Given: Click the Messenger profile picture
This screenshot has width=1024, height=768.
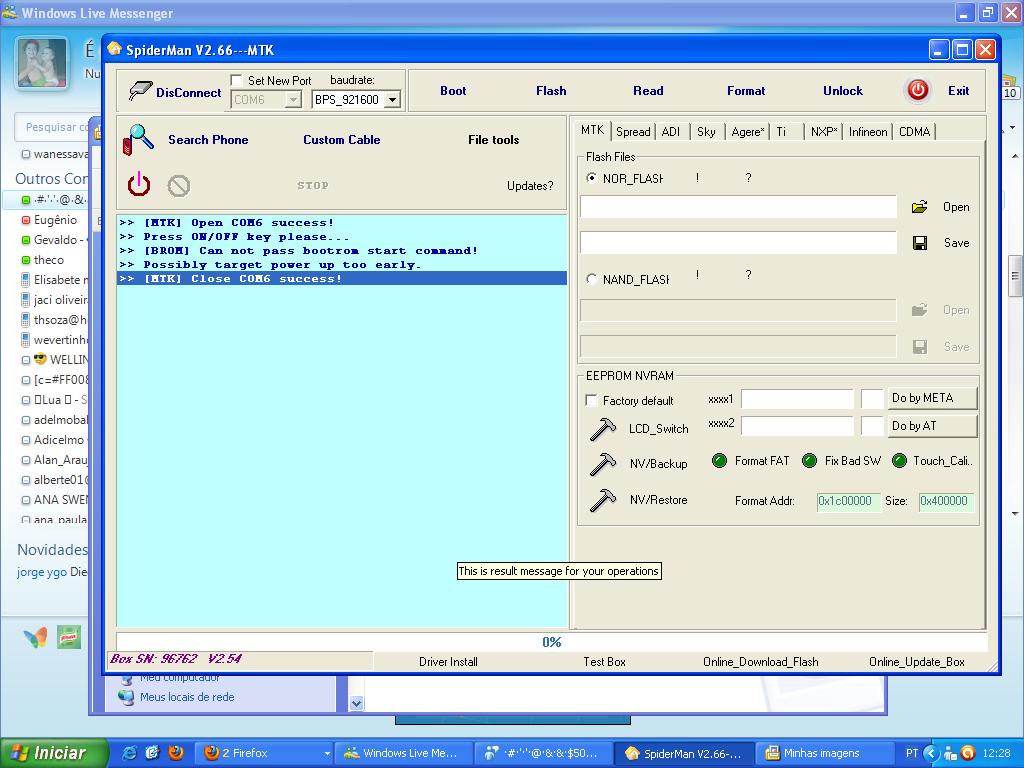Looking at the screenshot, I should [x=42, y=63].
